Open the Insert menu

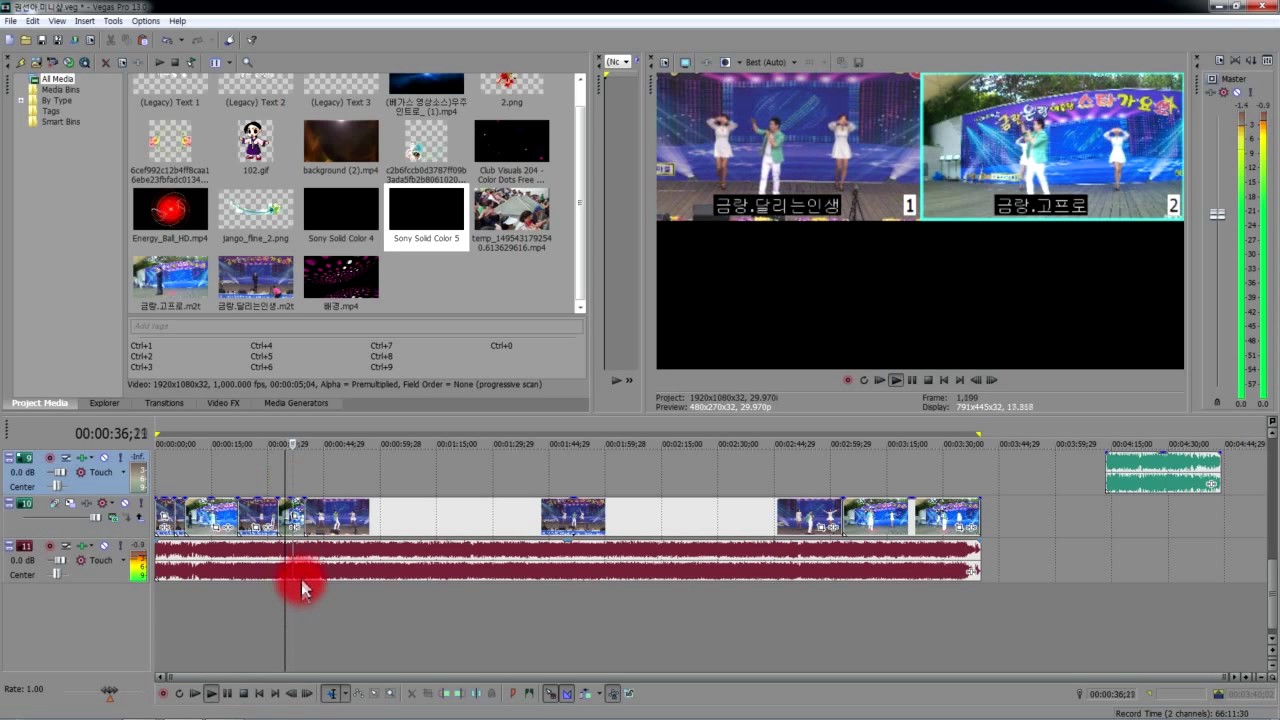[x=85, y=21]
